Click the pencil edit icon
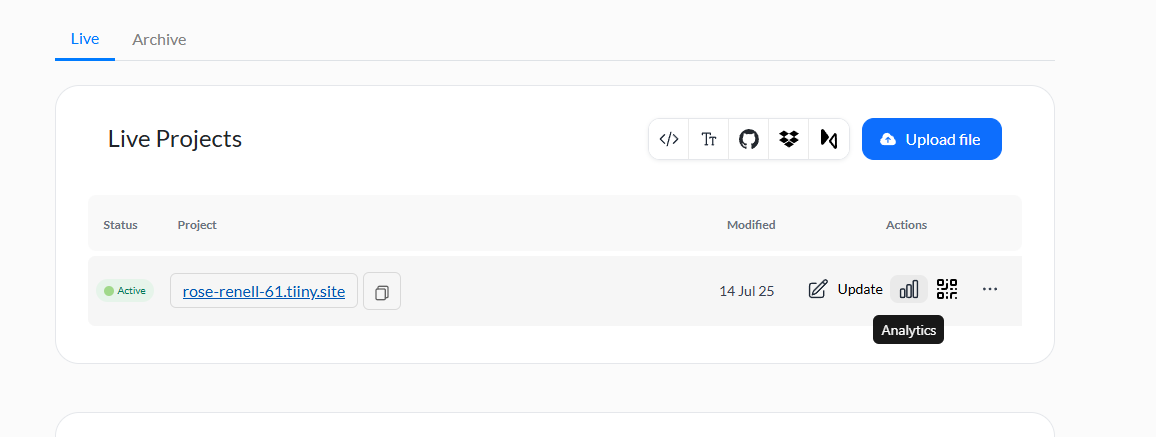1156x437 pixels. (x=818, y=289)
